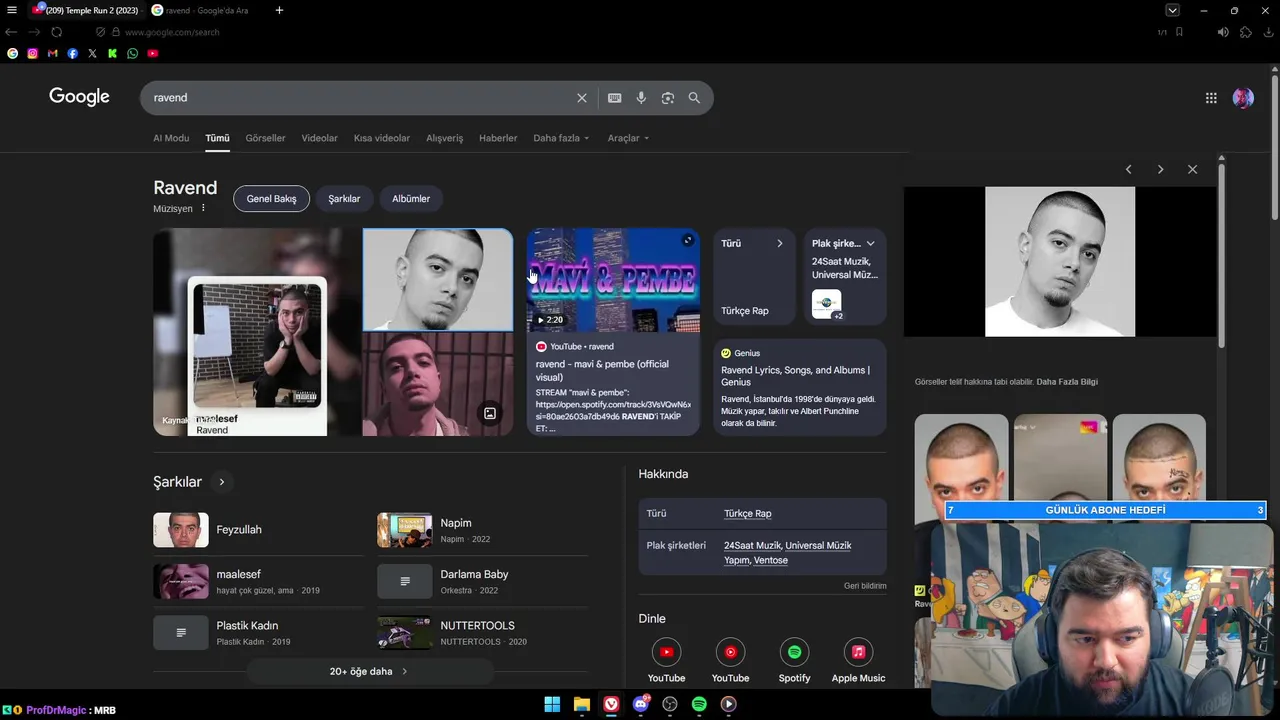Open the Kick bookmark shortcut
The width and height of the screenshot is (1280, 720).
[x=112, y=53]
